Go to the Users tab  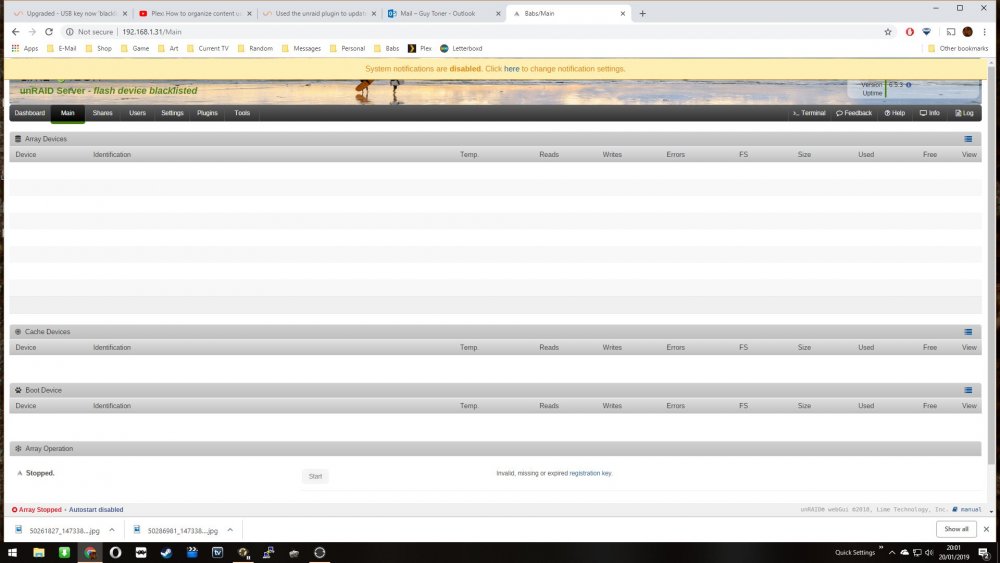137,113
